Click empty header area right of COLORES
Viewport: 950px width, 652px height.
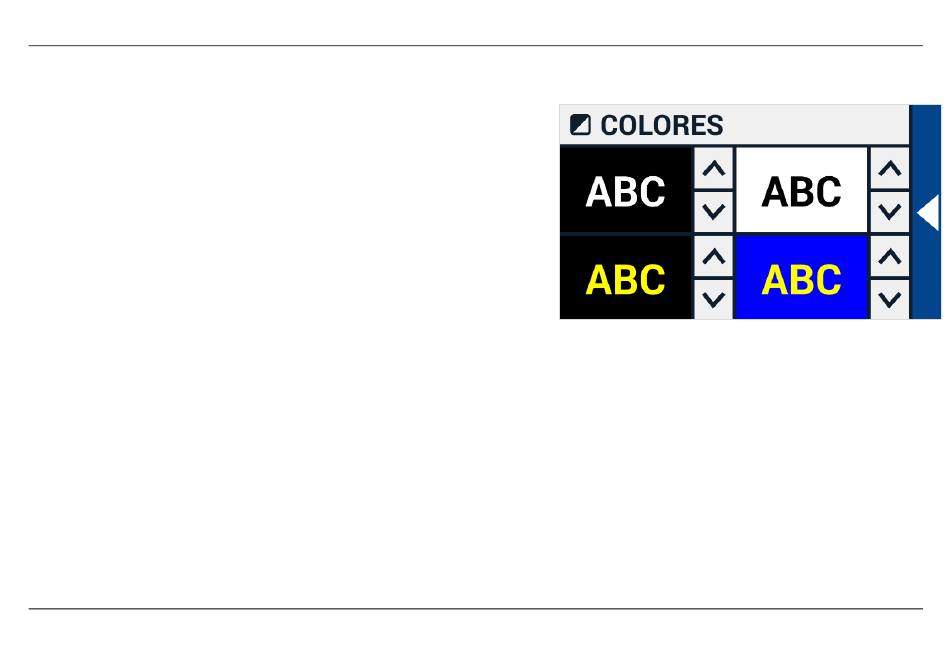(x=816, y=125)
